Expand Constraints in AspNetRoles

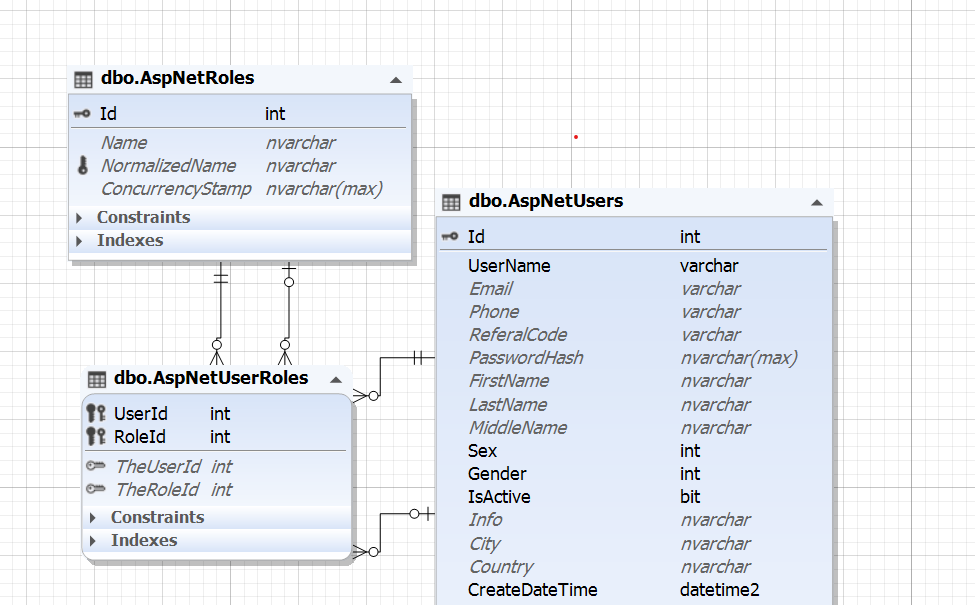point(79,218)
